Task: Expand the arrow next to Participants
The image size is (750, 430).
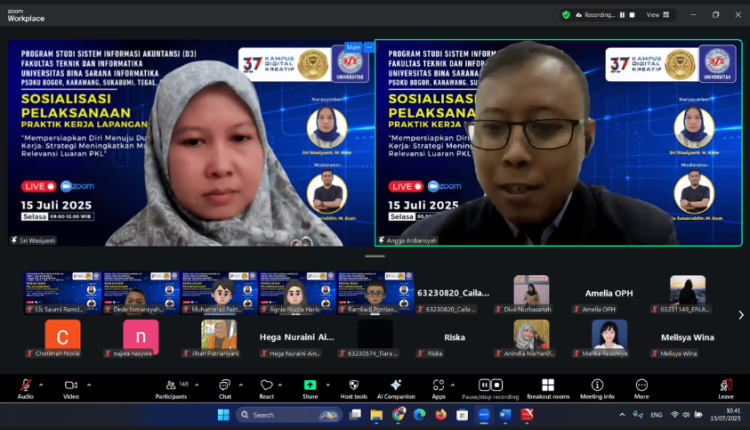Action: point(197,385)
